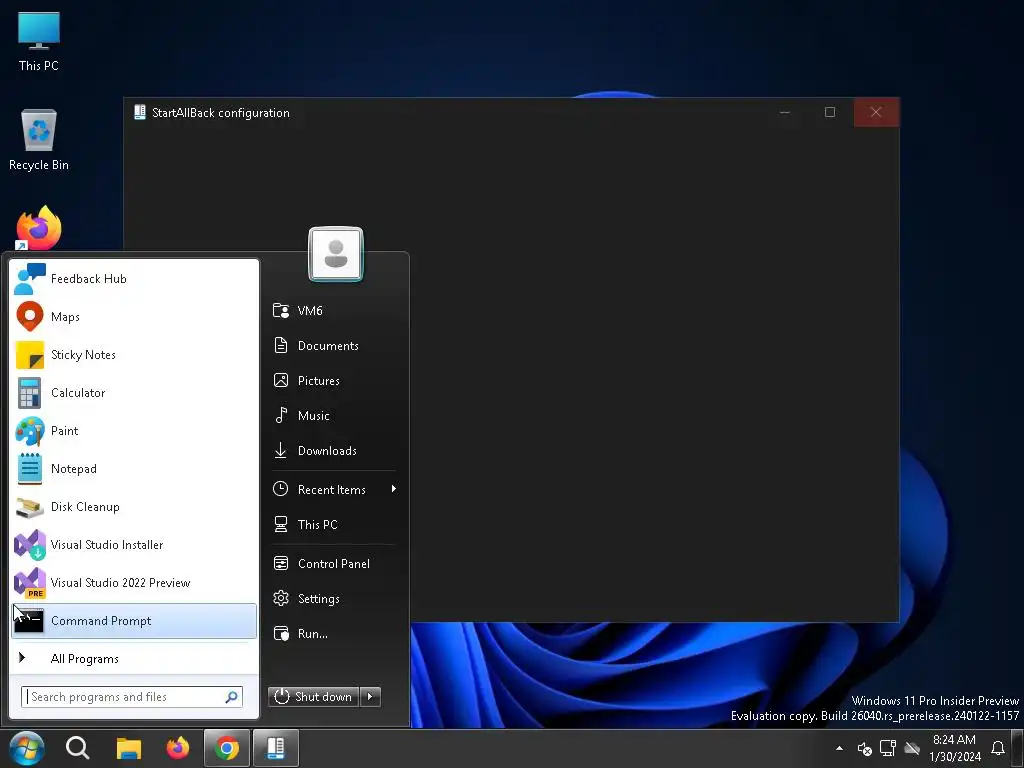The image size is (1024, 768).
Task: Expand Recent Items submenu arrow
Action: 394,489
